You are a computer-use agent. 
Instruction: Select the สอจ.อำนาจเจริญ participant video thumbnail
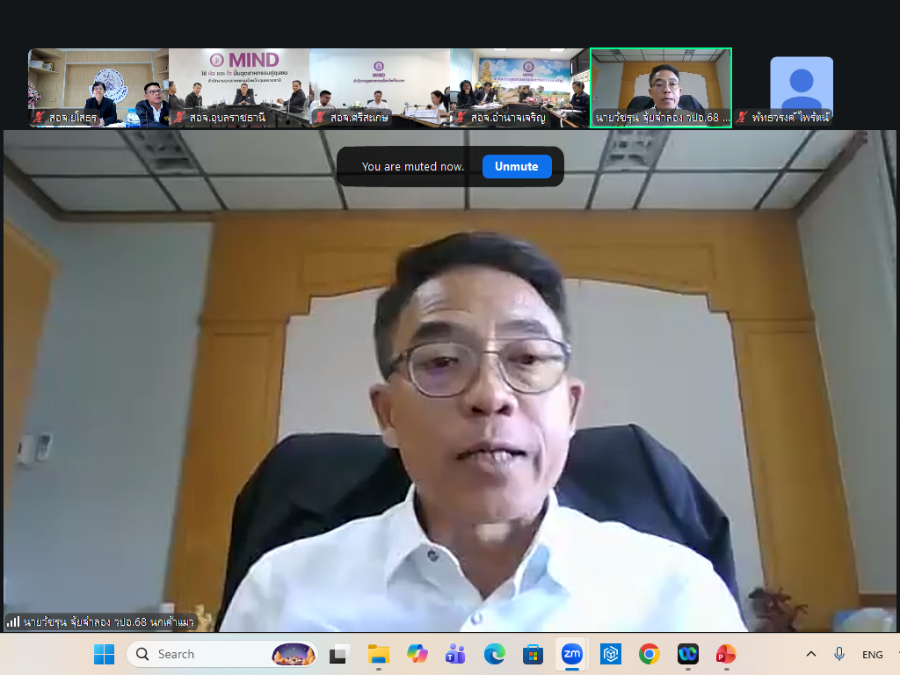click(520, 88)
